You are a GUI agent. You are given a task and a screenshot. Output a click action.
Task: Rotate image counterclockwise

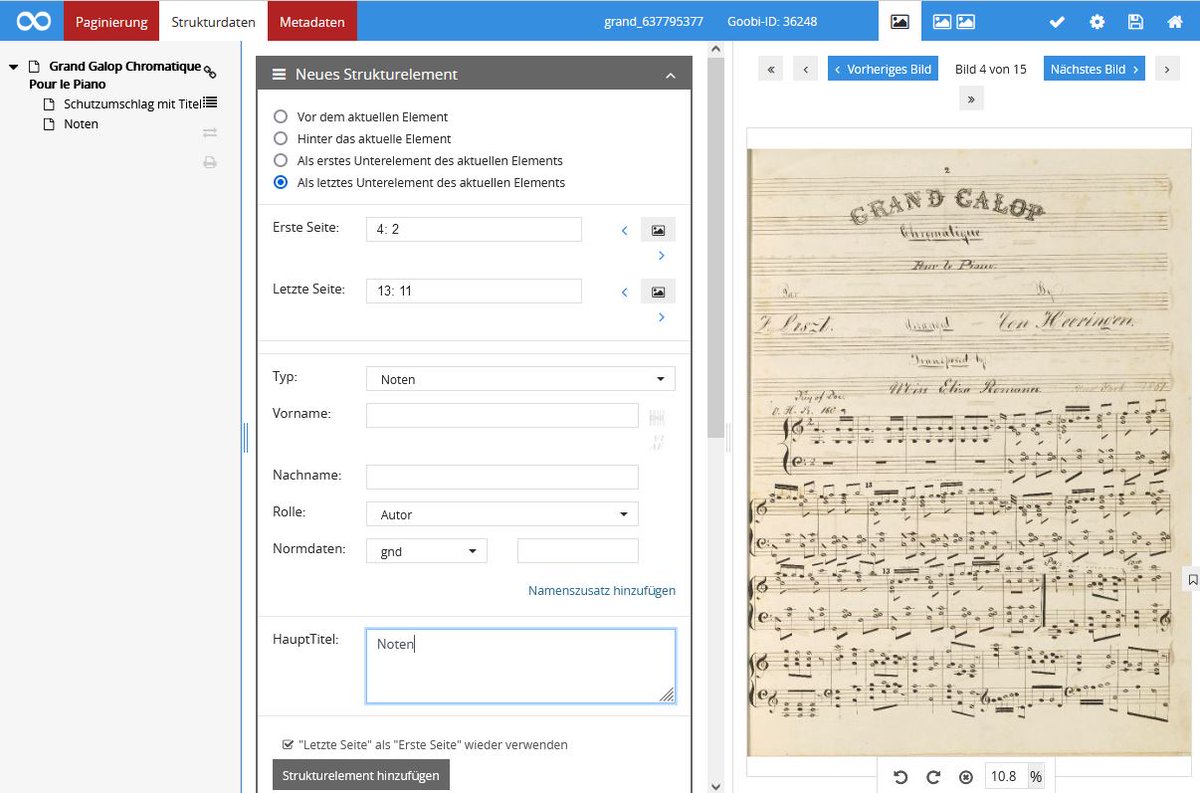click(900, 777)
